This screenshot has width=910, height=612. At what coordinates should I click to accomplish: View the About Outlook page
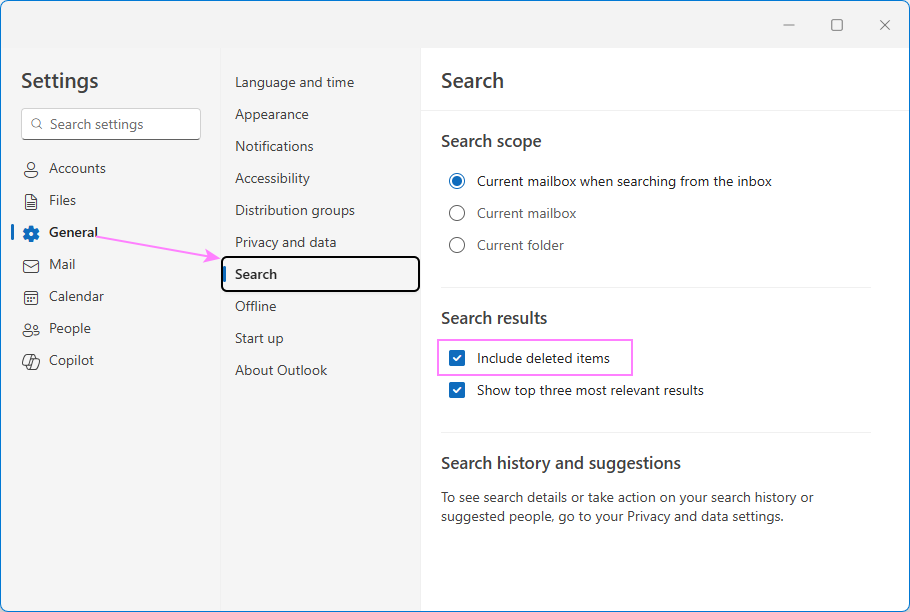point(281,370)
